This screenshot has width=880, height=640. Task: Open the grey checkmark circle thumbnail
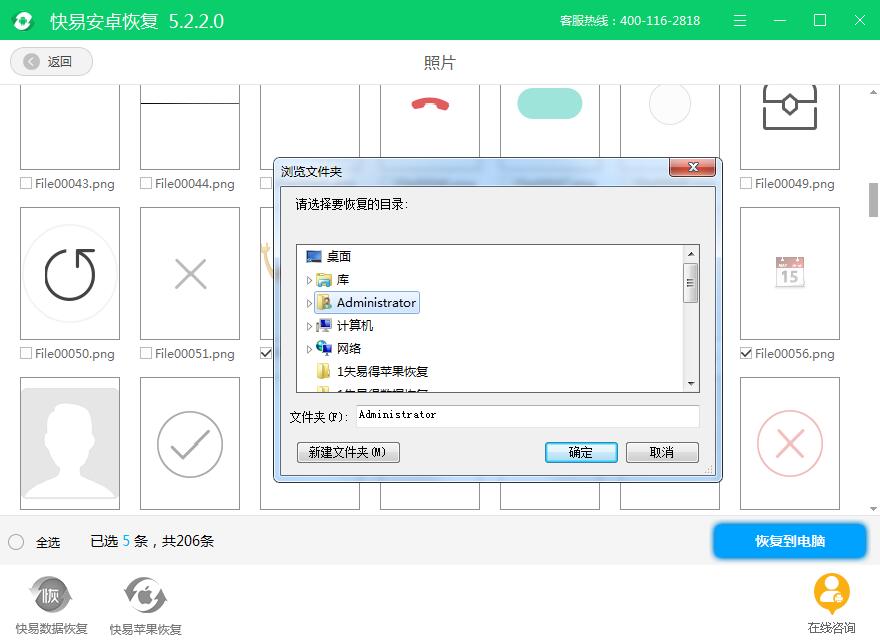[x=190, y=444]
